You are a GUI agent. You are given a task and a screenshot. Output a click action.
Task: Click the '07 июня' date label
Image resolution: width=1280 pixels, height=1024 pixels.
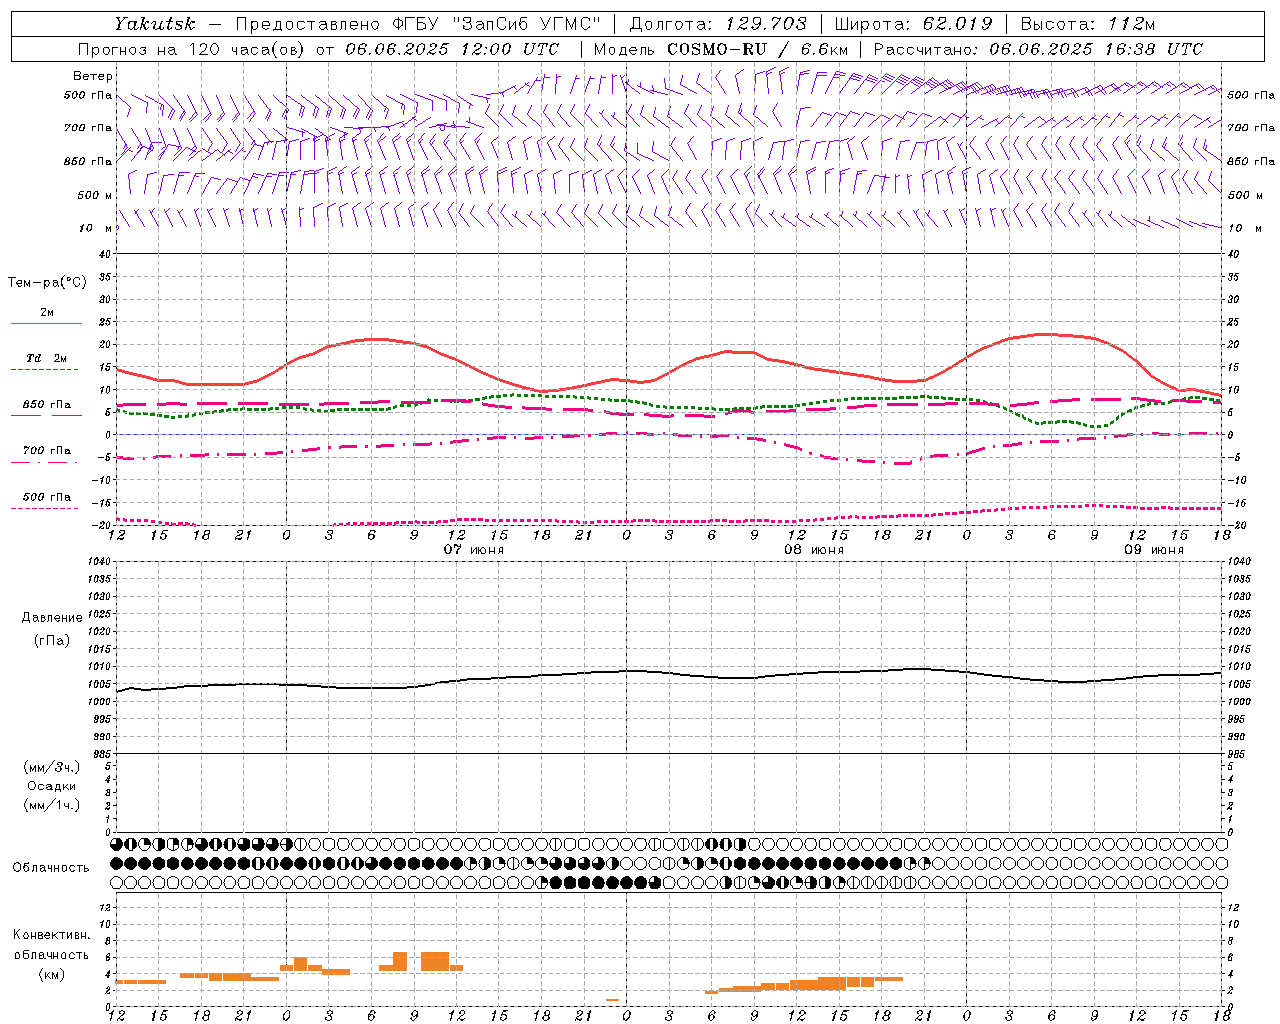click(474, 550)
